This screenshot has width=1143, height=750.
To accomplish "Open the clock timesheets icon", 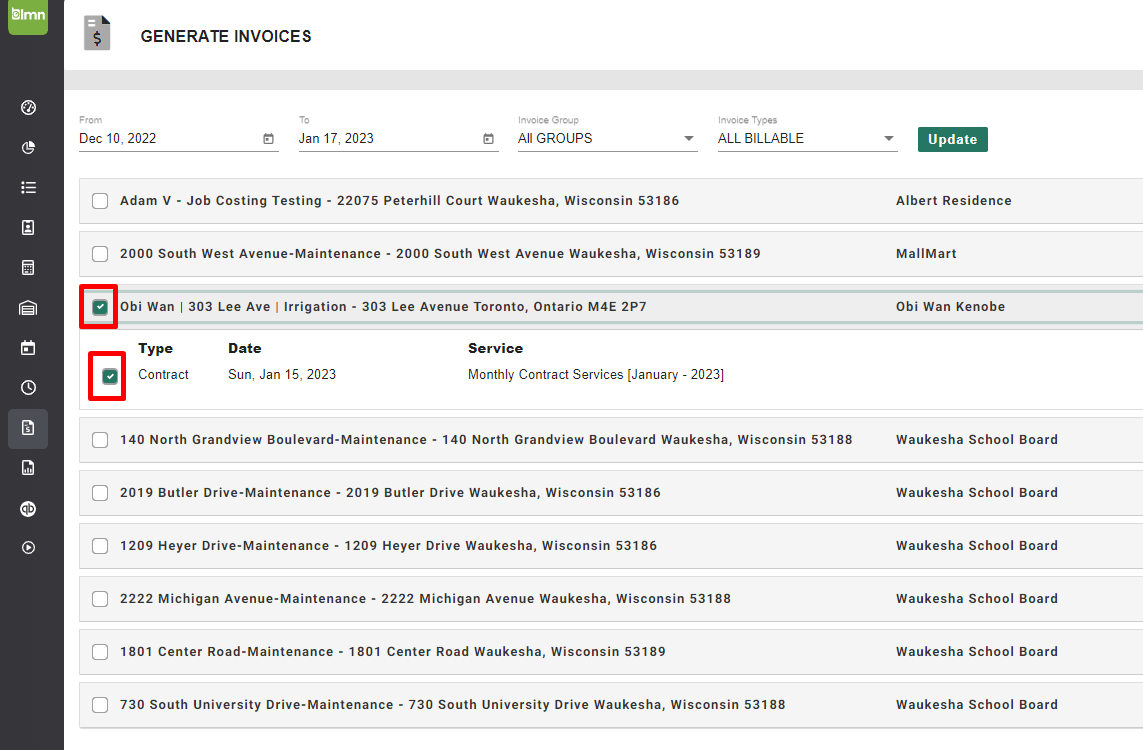I will pos(28,387).
